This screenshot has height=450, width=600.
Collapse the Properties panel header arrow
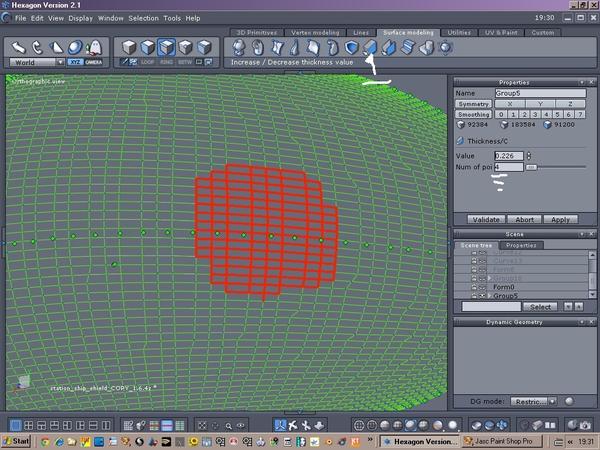[x=582, y=82]
